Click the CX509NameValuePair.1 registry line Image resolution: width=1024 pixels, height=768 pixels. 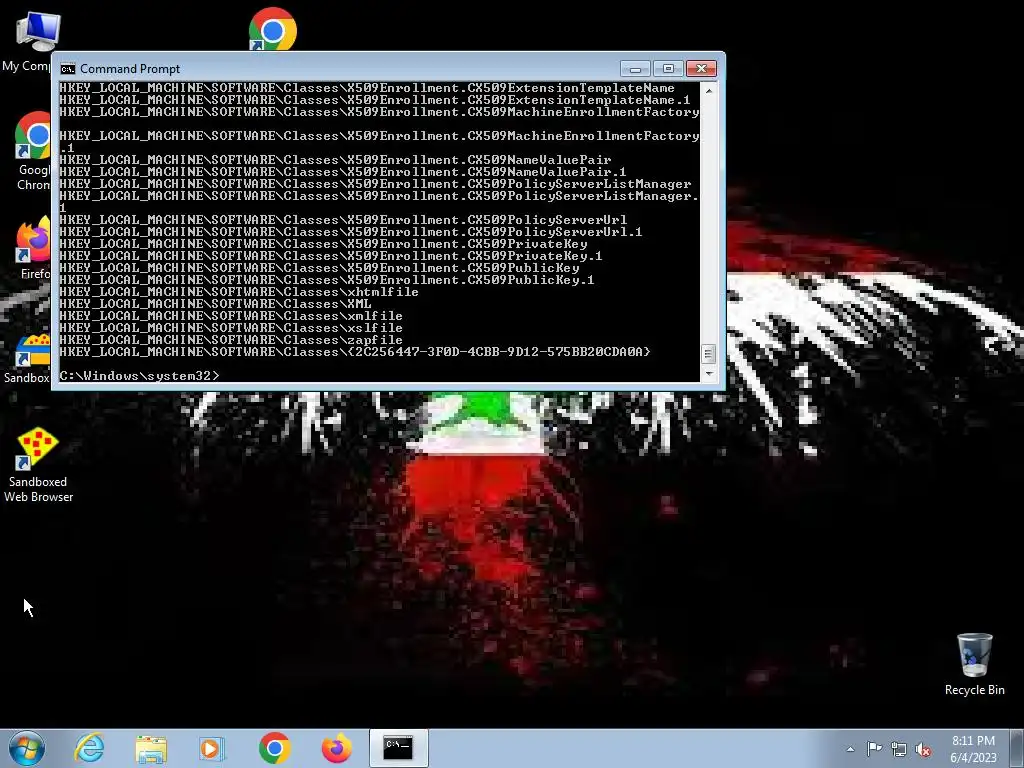tap(343, 172)
